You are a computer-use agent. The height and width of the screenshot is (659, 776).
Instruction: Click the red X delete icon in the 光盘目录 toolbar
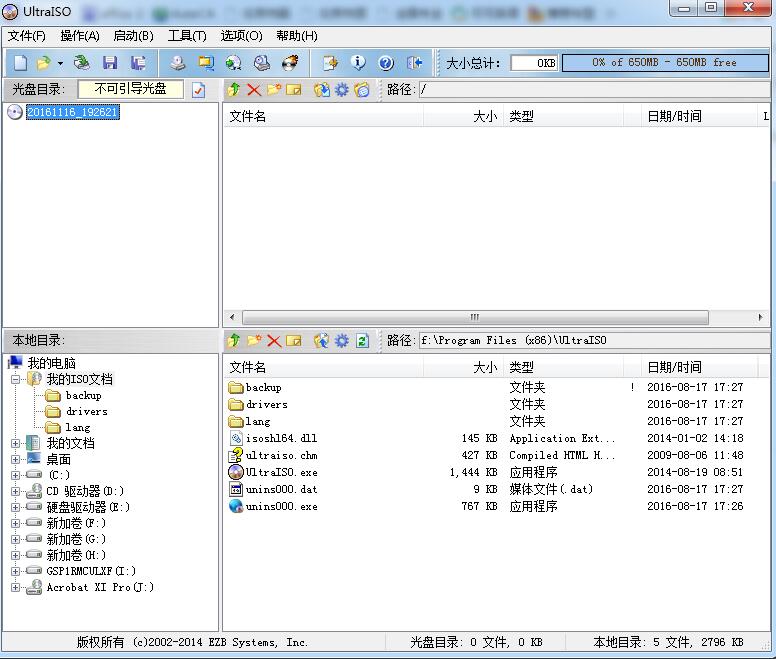(254, 90)
